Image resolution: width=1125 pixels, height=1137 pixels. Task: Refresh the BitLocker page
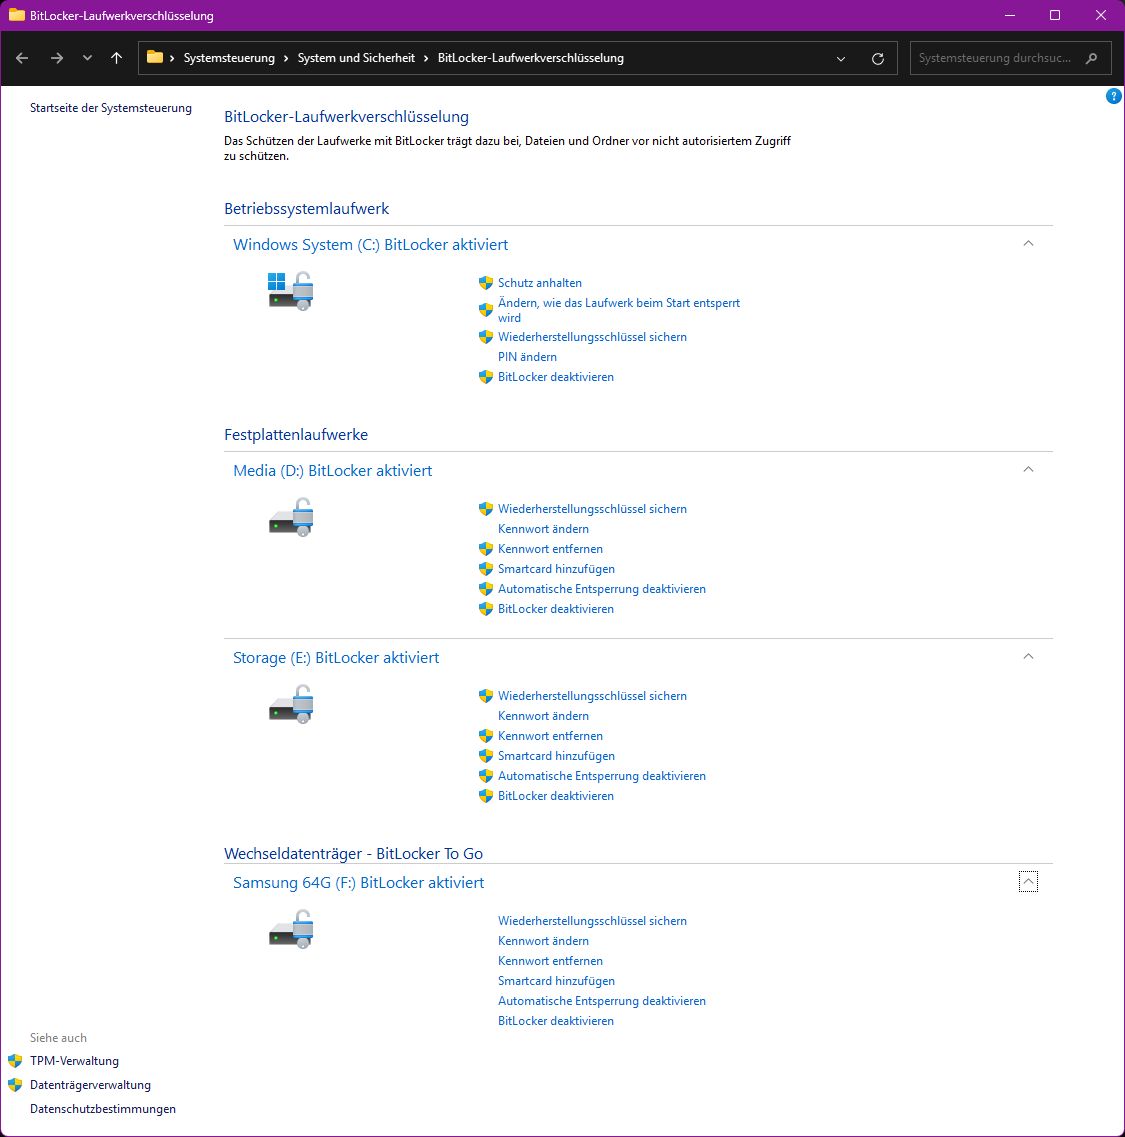pos(878,59)
